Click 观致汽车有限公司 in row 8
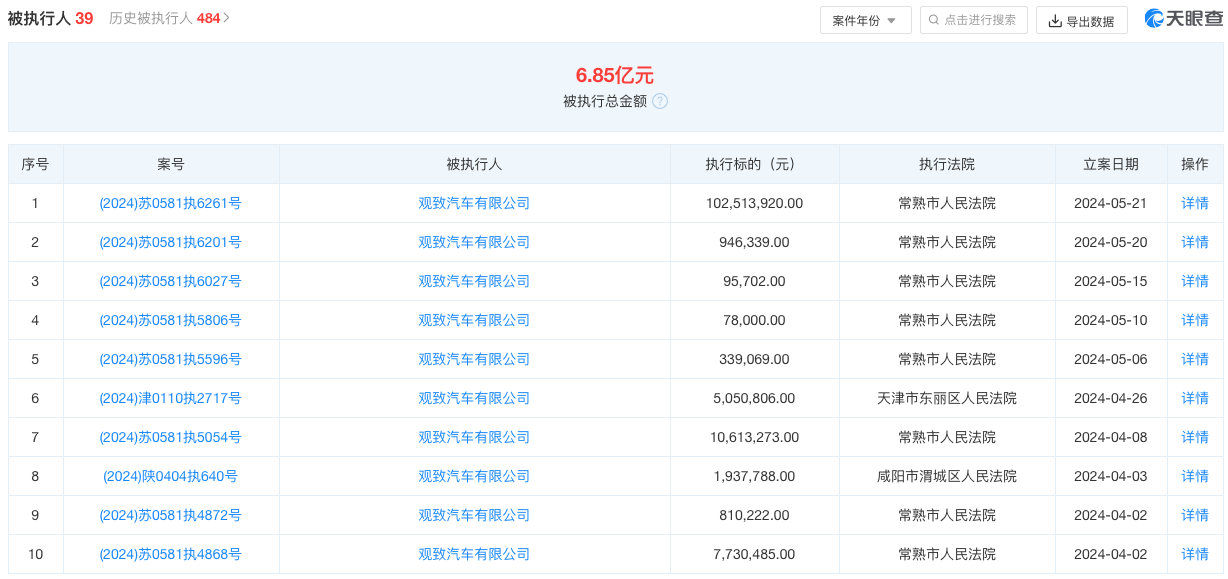1228x579 pixels. [x=474, y=476]
